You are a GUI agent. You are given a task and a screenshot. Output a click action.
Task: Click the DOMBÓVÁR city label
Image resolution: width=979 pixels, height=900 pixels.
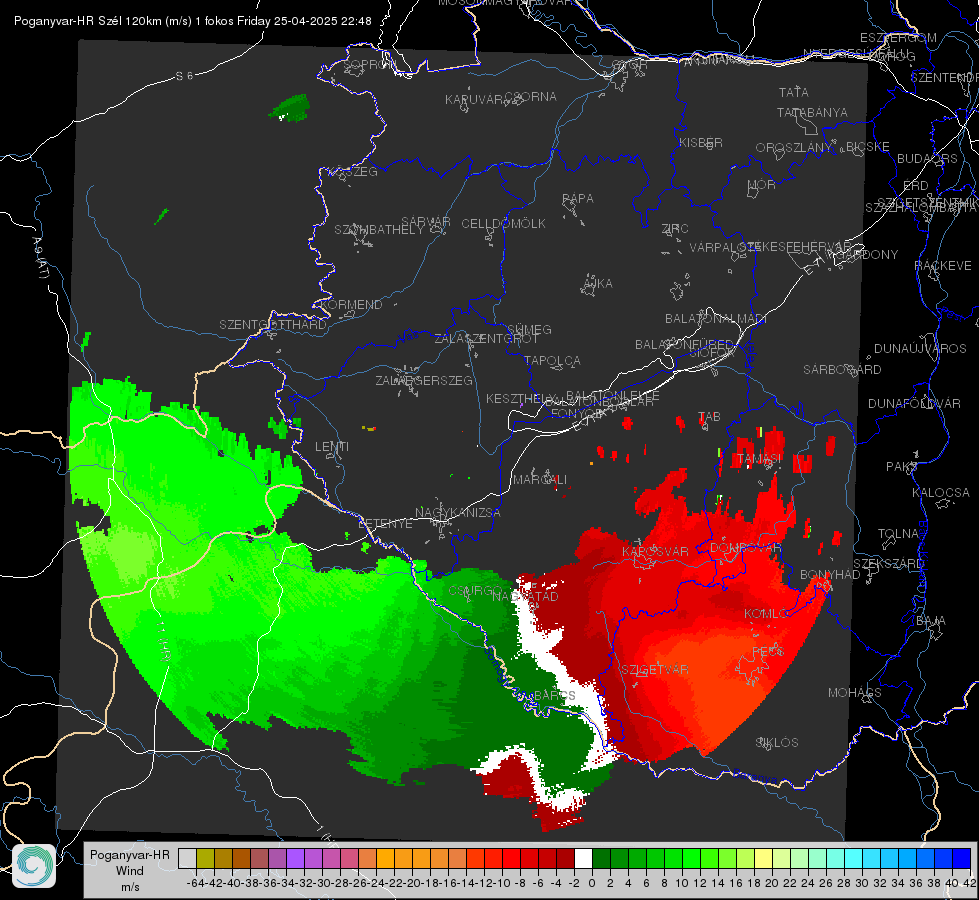[745, 548]
